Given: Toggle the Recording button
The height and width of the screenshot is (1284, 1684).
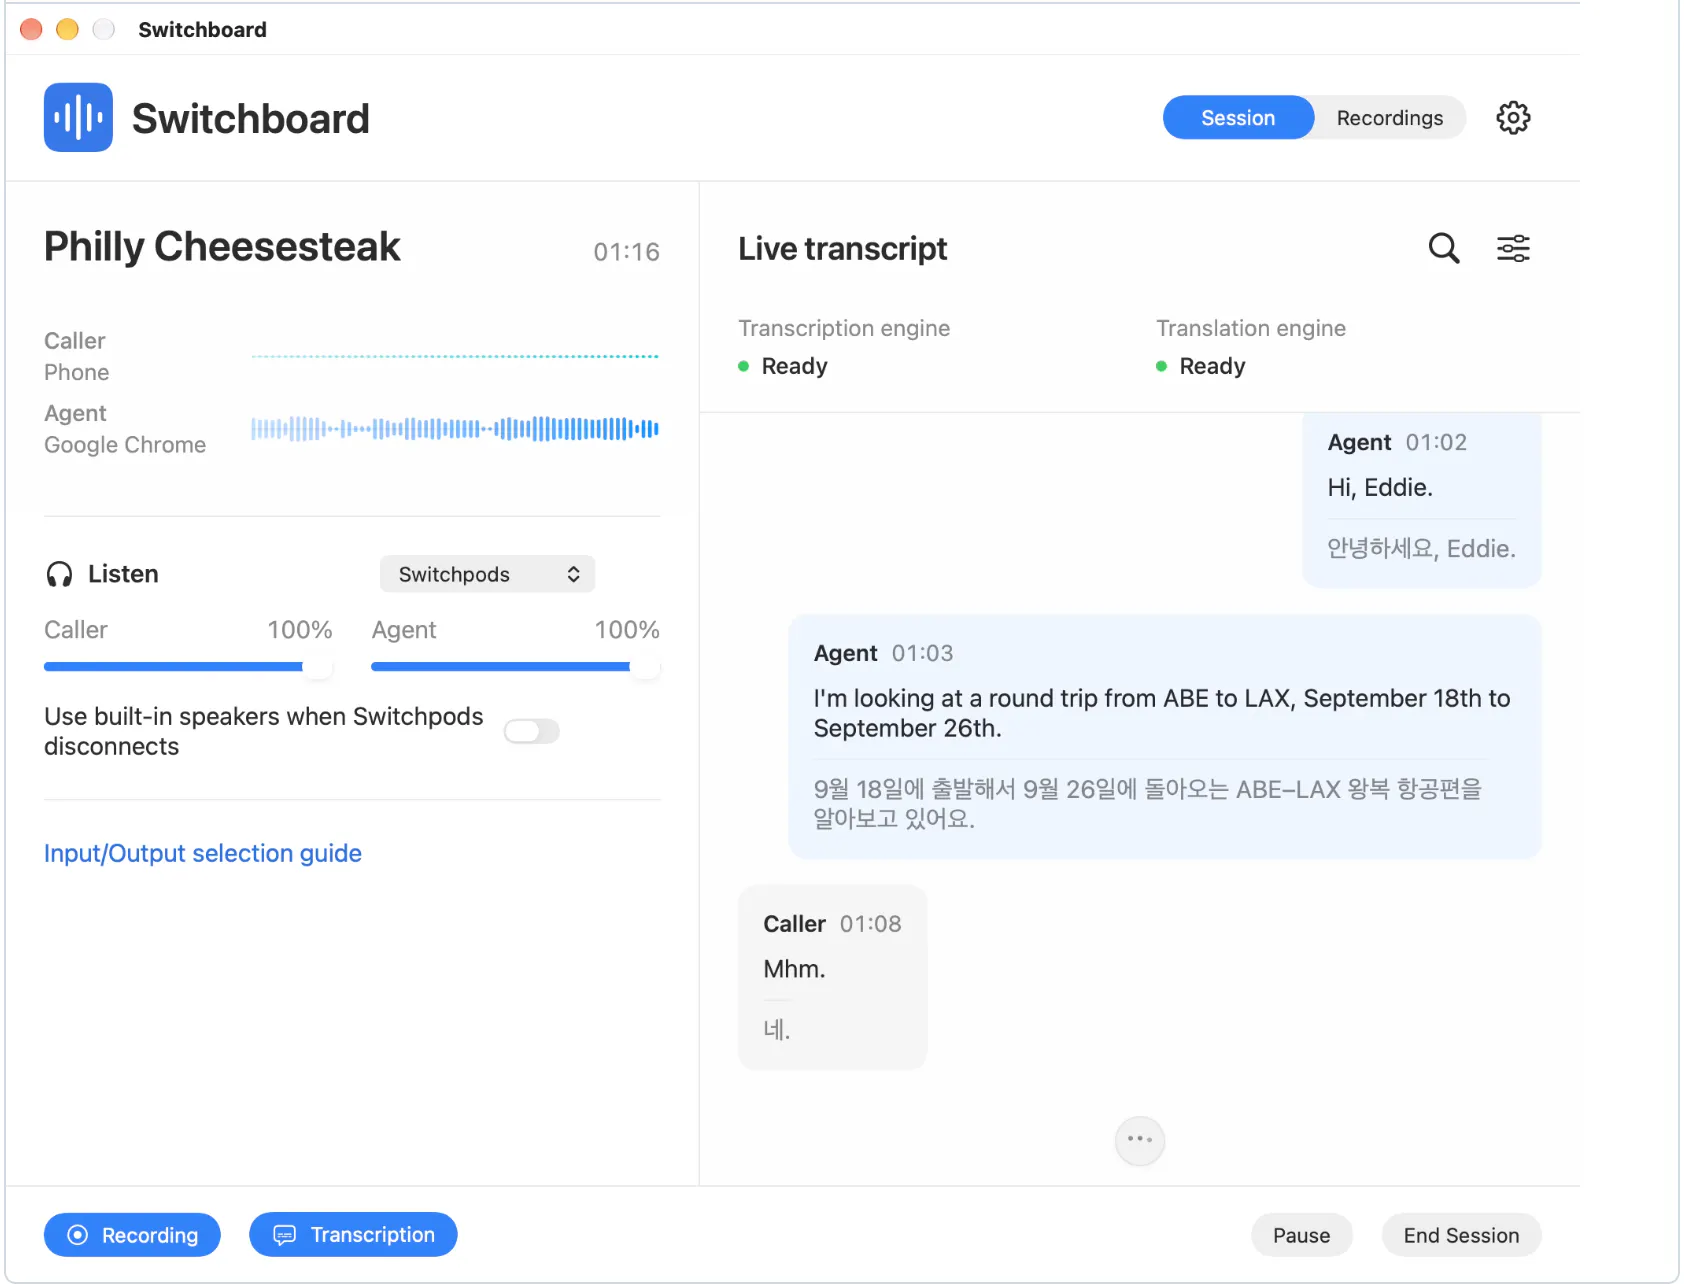Looking at the screenshot, I should [132, 1235].
